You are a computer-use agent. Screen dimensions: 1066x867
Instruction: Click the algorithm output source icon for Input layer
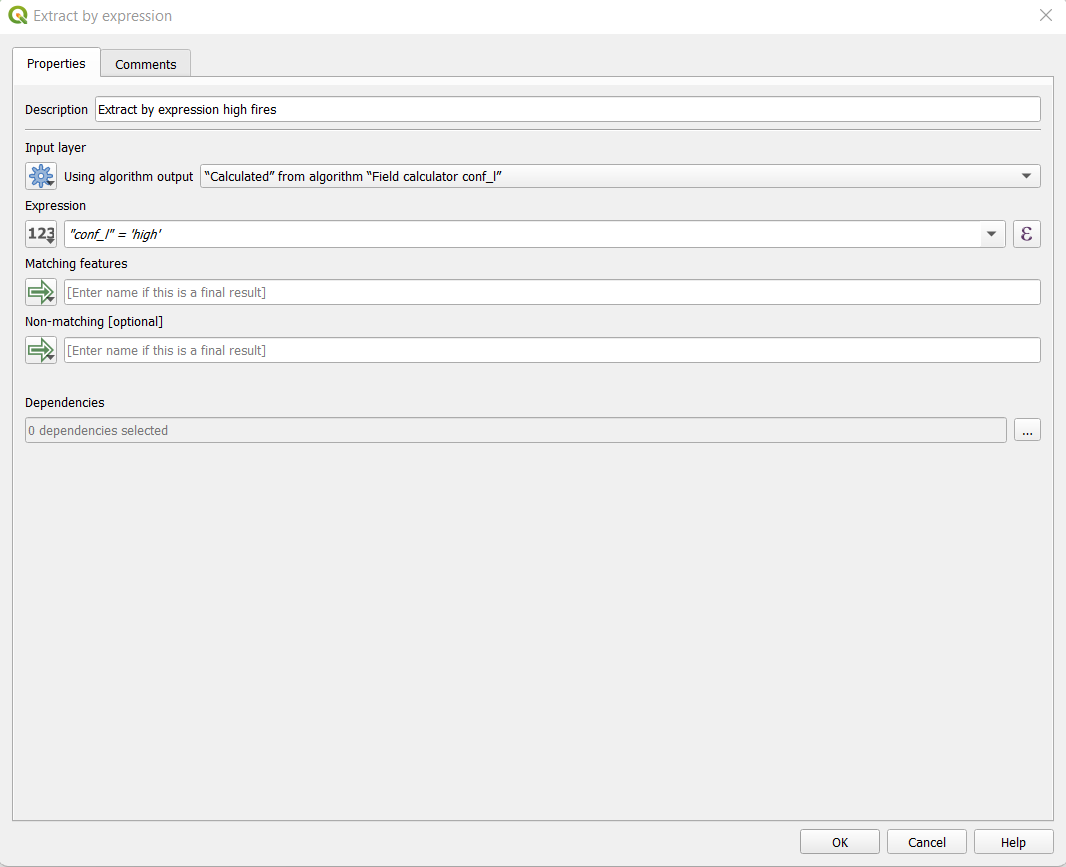(x=41, y=176)
